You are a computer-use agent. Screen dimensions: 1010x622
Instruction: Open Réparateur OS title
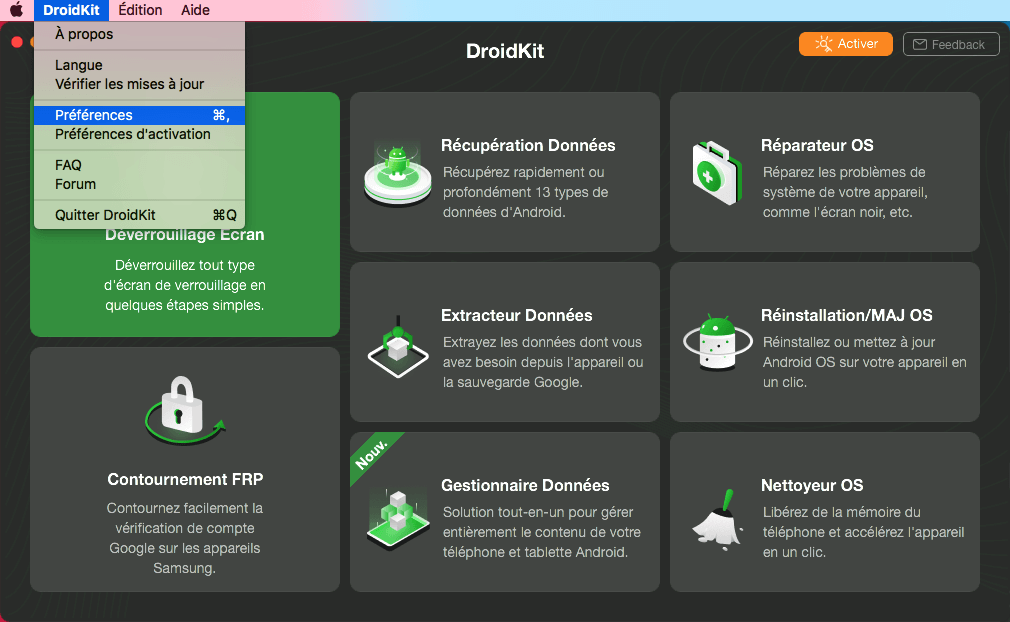coord(817,146)
